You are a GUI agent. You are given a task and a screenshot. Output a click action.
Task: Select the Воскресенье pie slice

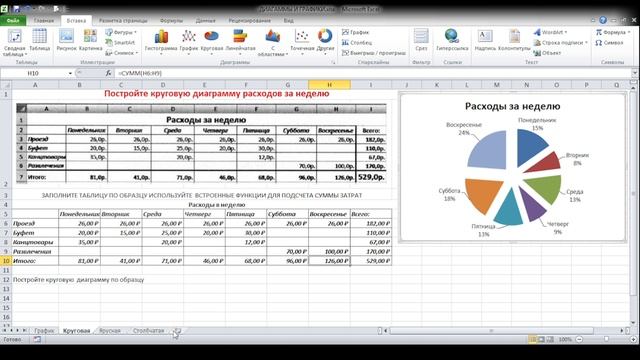[x=487, y=149]
